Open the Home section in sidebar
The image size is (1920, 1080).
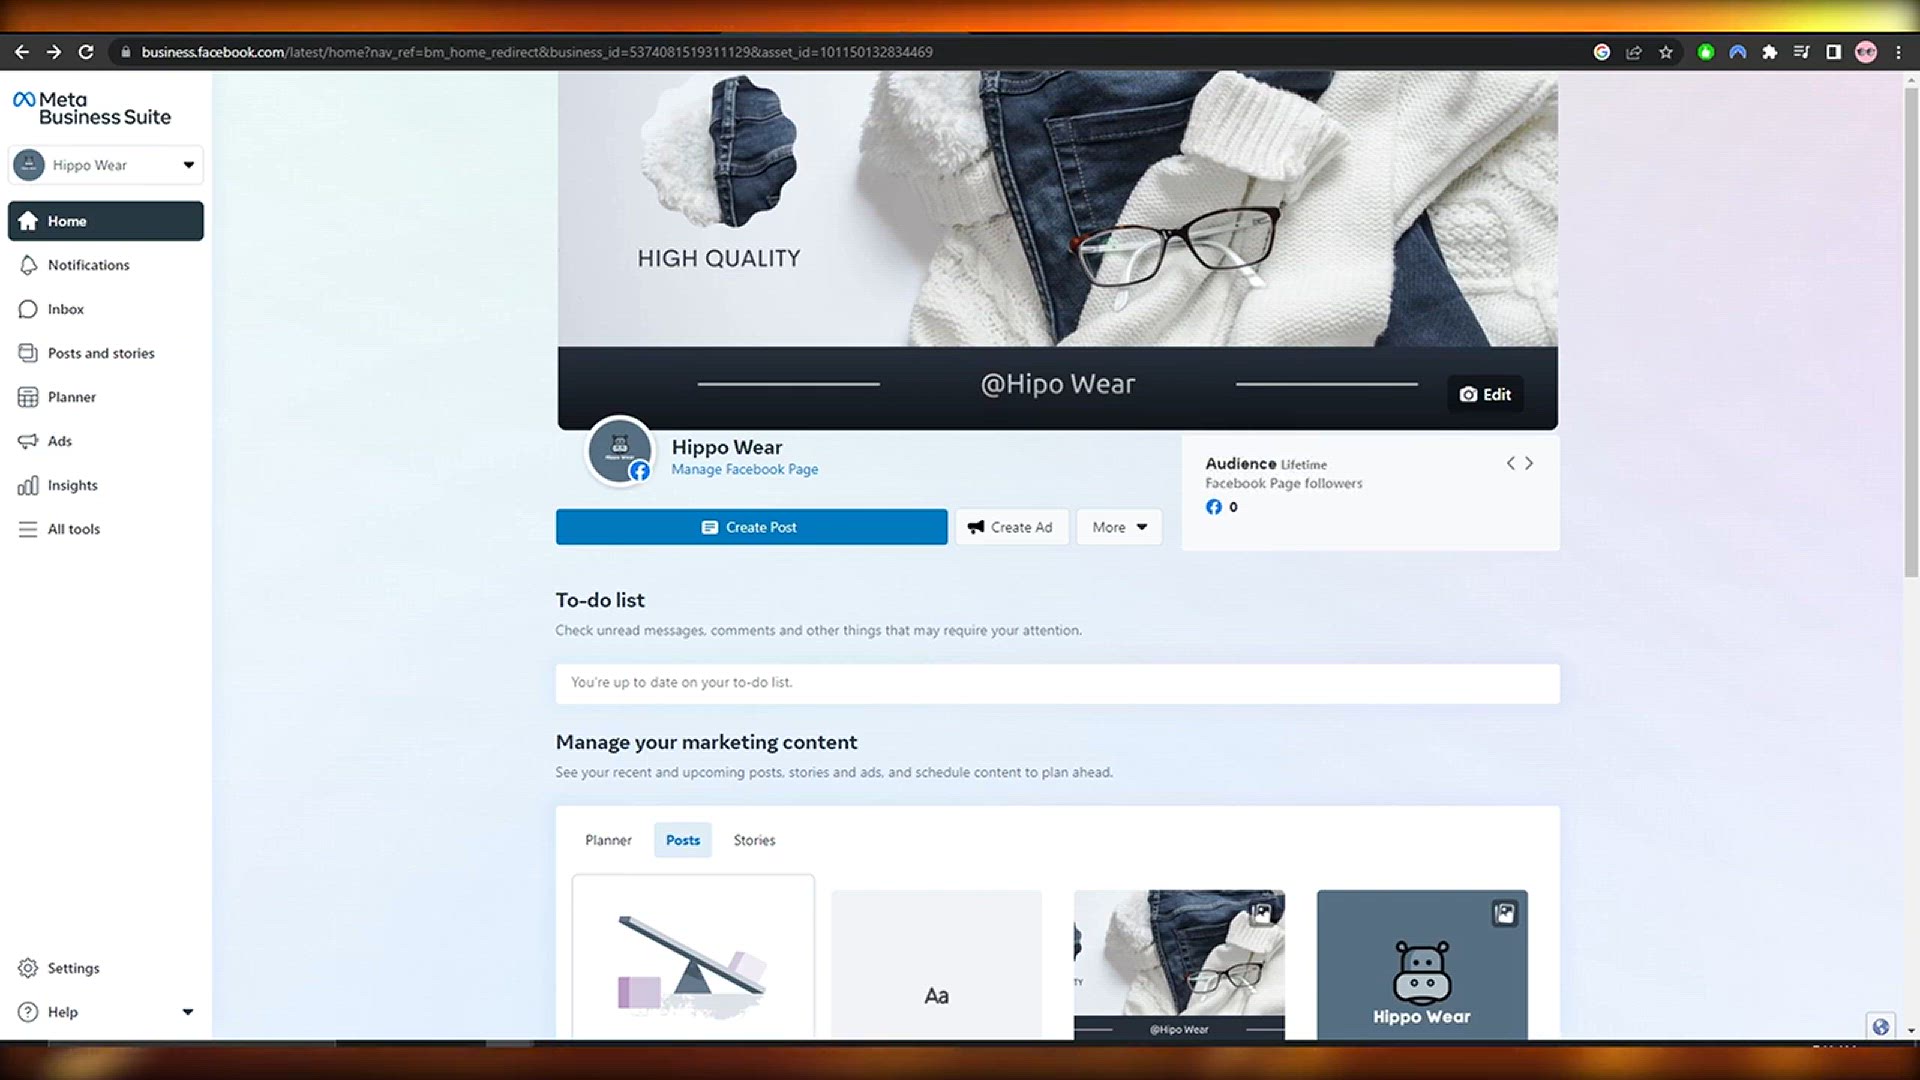105,221
